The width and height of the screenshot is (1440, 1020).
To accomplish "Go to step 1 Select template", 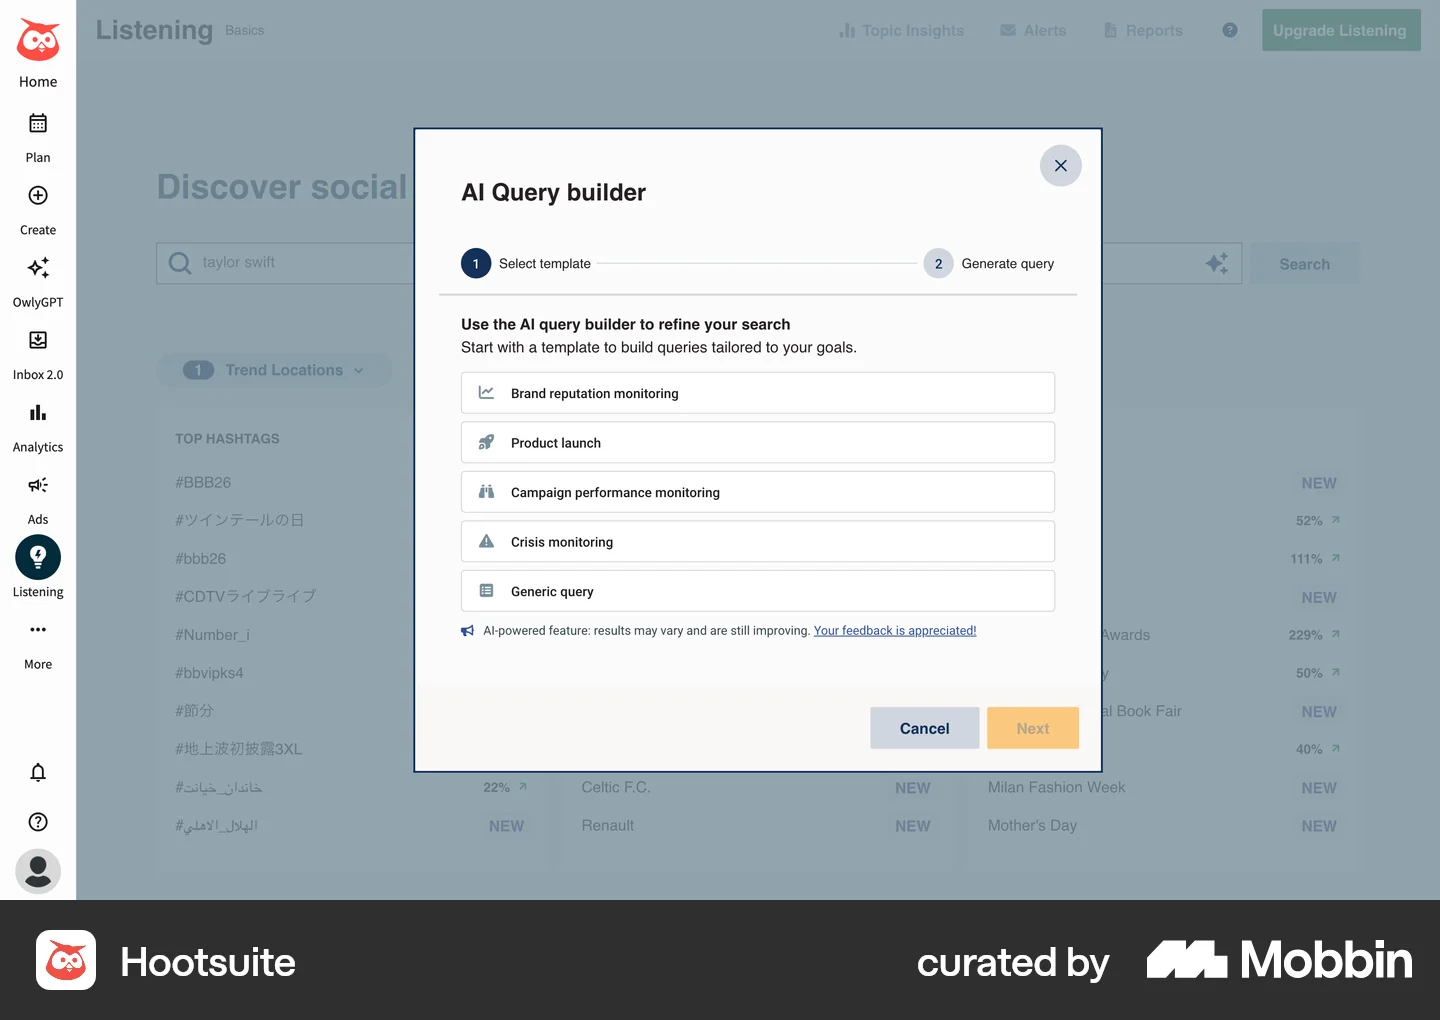I will point(526,264).
